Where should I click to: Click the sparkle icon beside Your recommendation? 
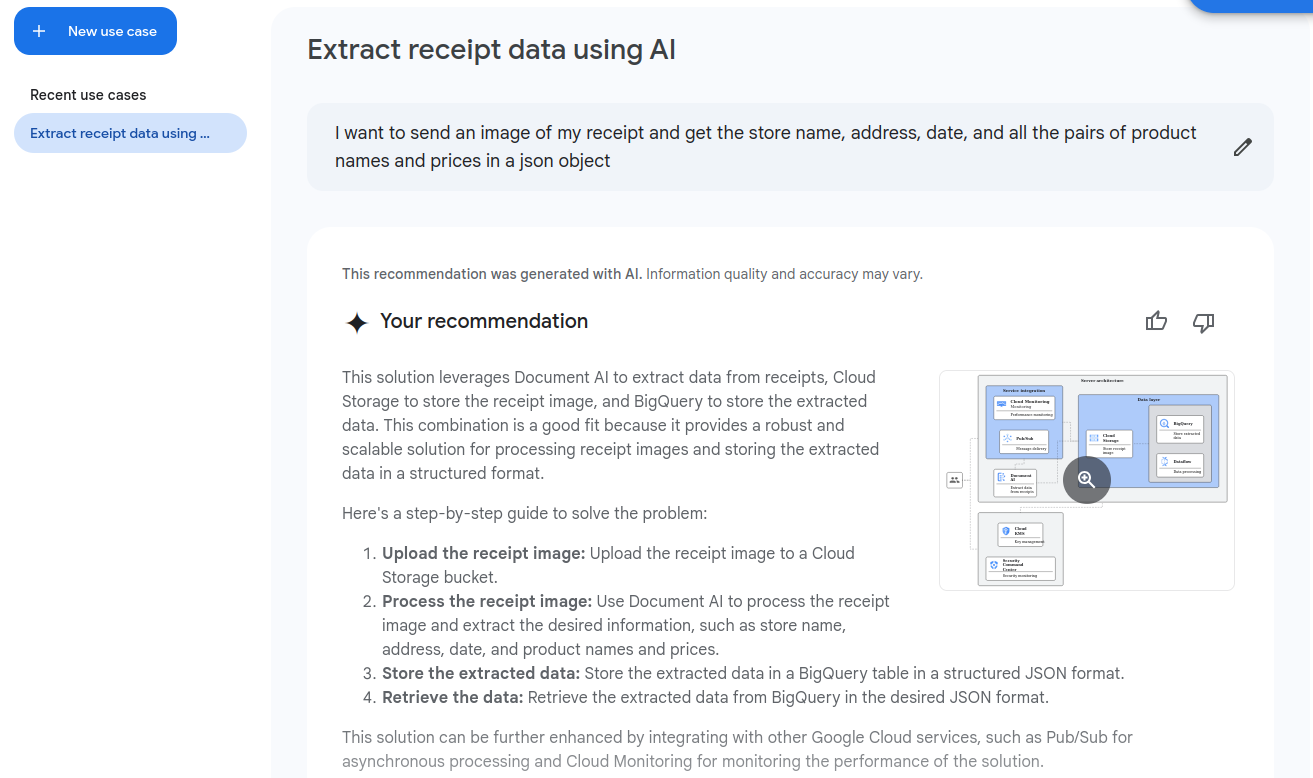(357, 323)
